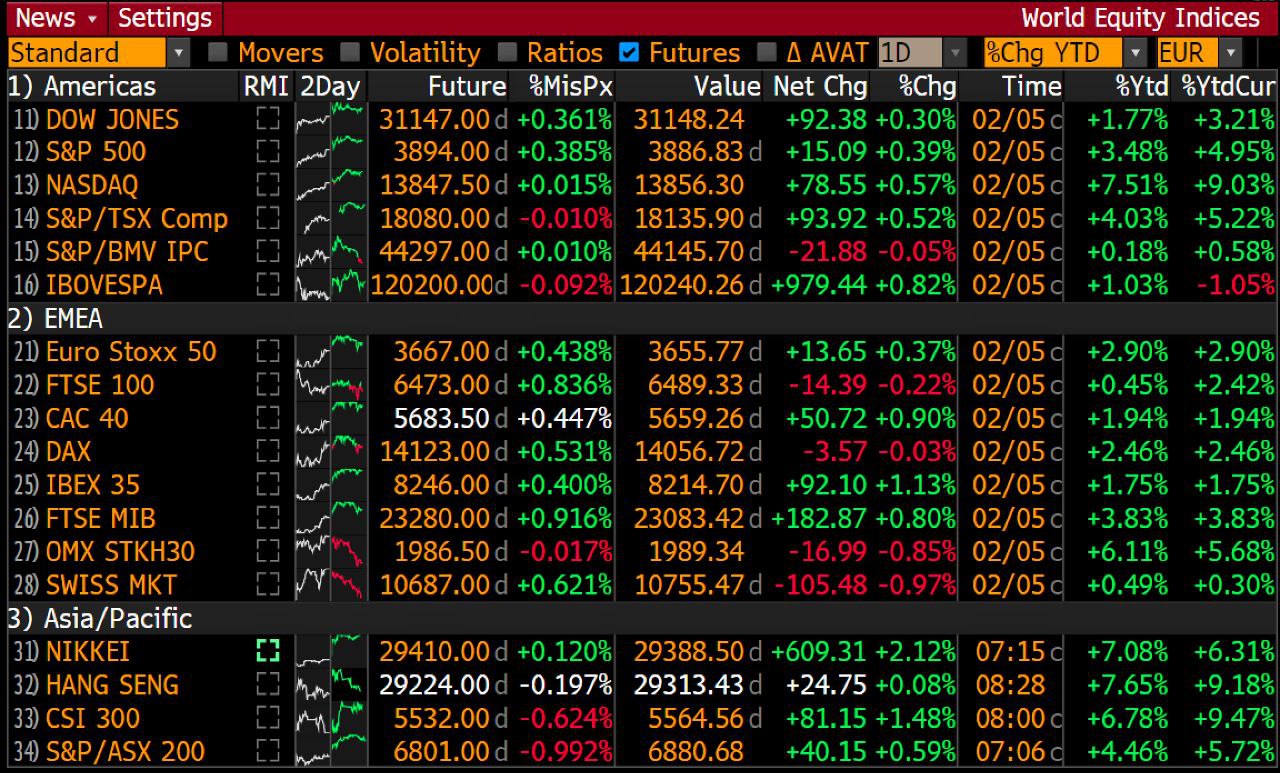The image size is (1280, 773).
Task: Open the CSI 300 2Day sparkline chart
Action: coord(330,718)
